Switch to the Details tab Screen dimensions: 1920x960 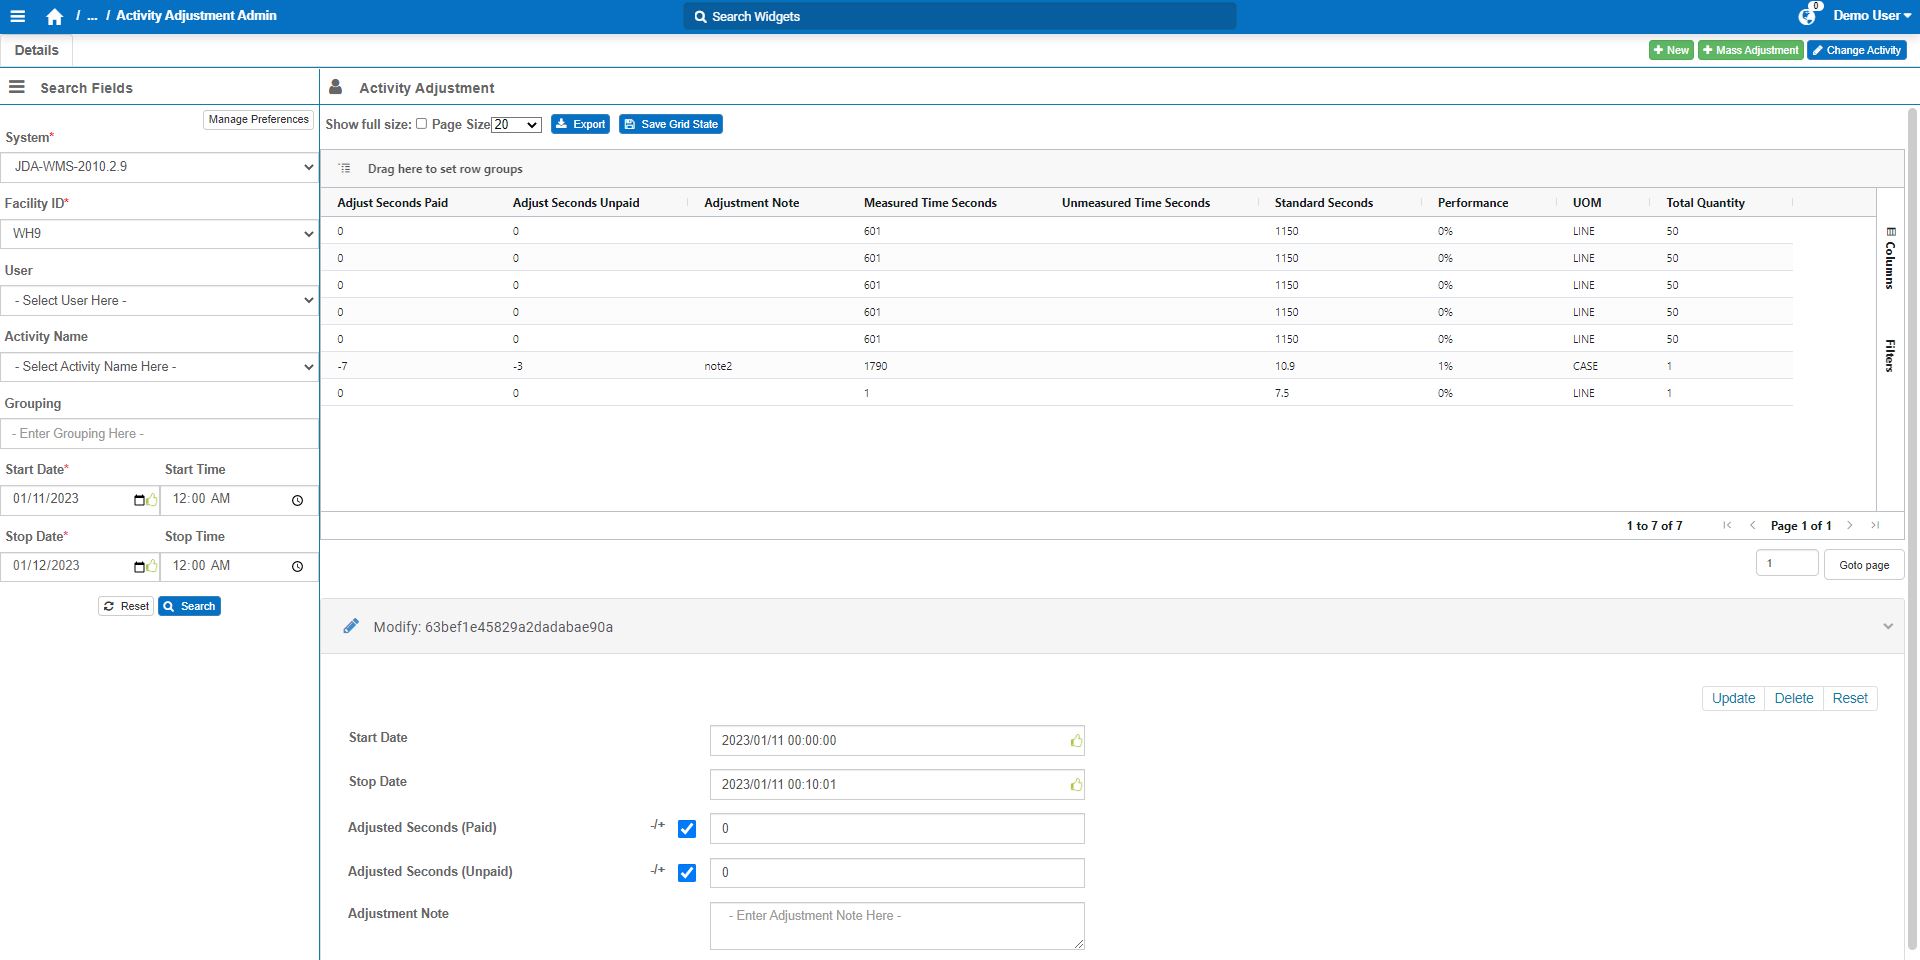tap(36, 50)
